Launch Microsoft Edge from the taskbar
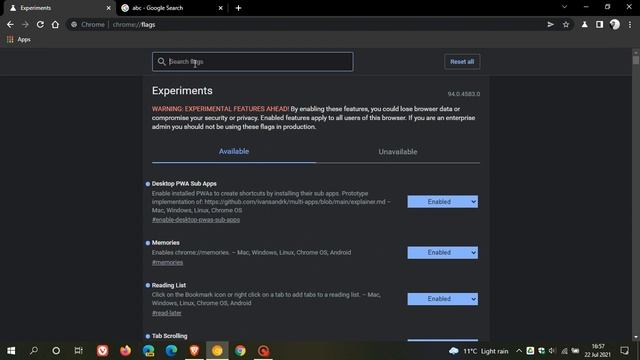The height and width of the screenshot is (360, 640). pos(171,351)
